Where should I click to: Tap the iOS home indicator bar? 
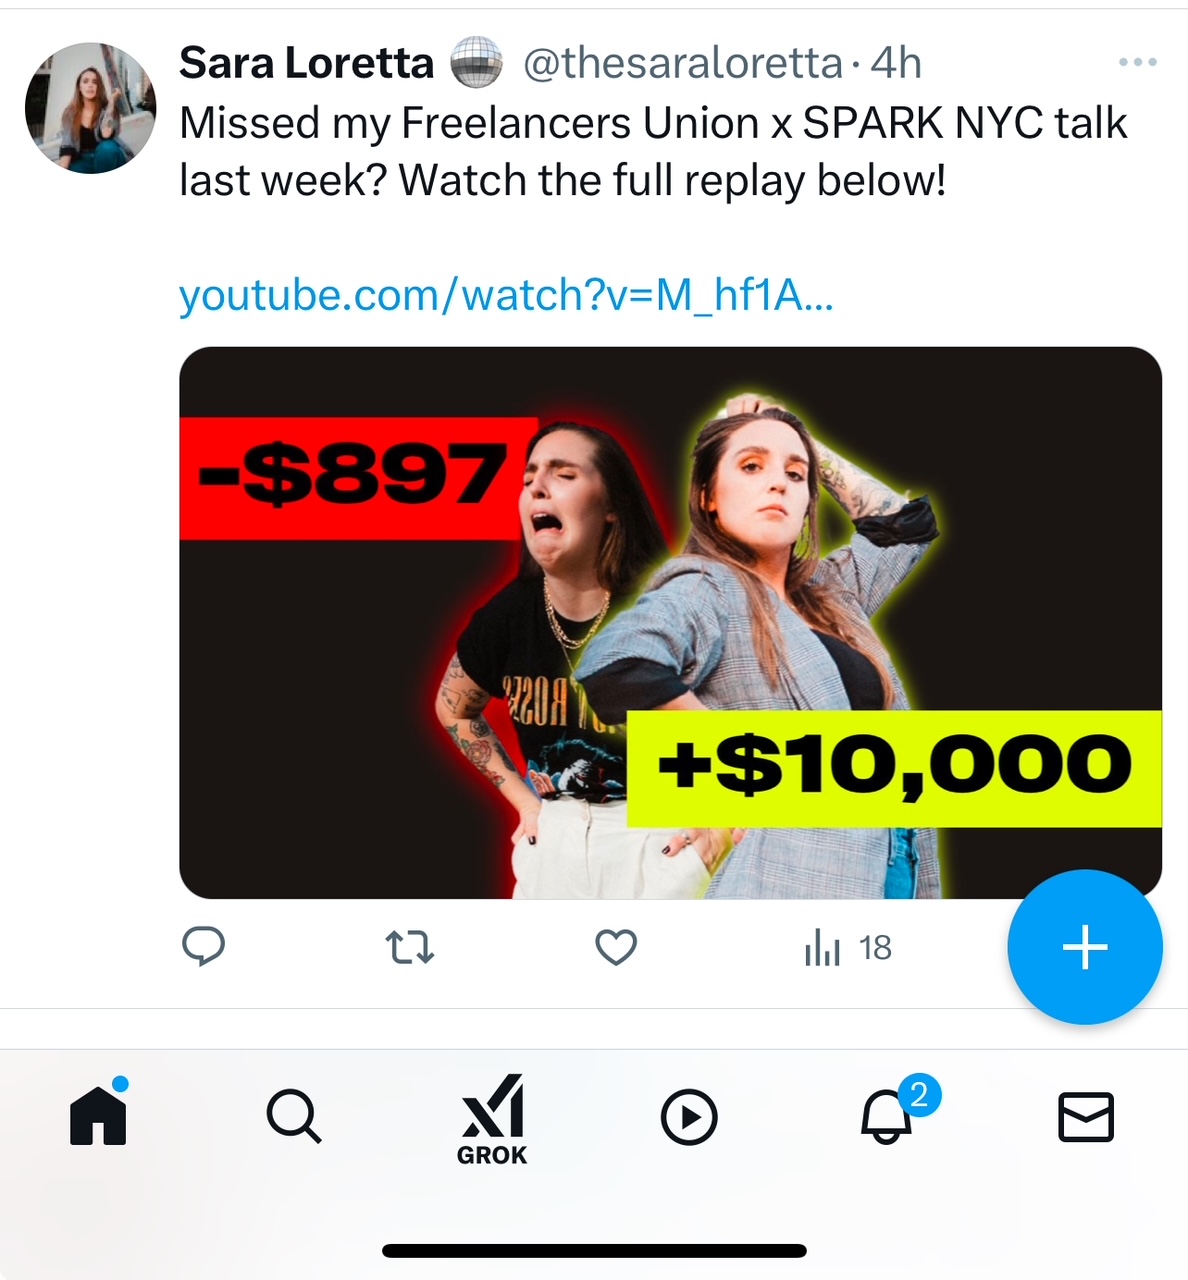coord(594,1250)
